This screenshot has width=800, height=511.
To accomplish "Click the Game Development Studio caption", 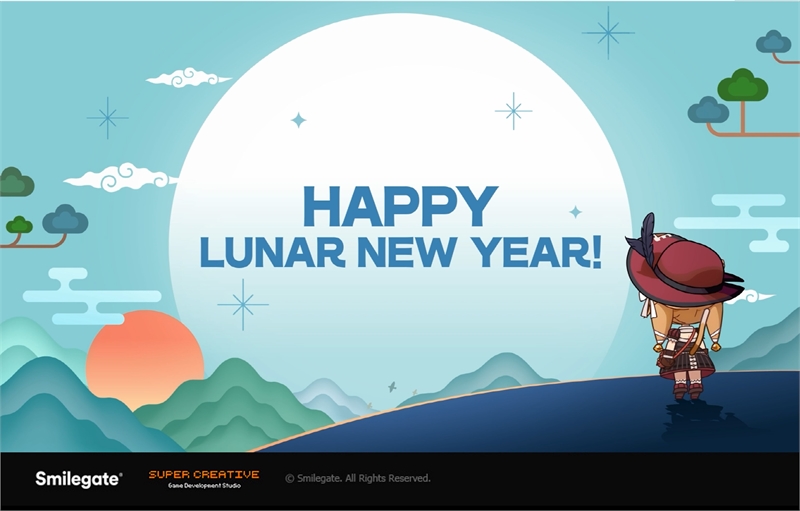I will tap(204, 486).
